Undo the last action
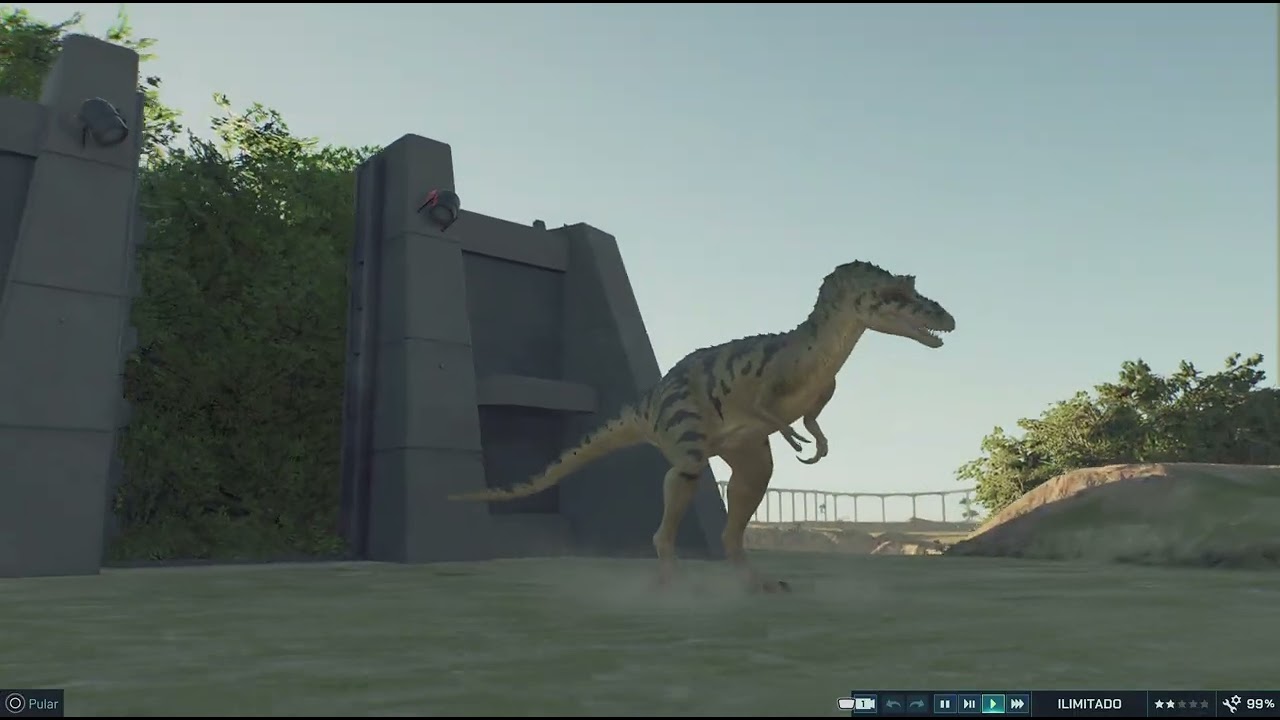Screen dimensions: 1280x720 (893, 704)
